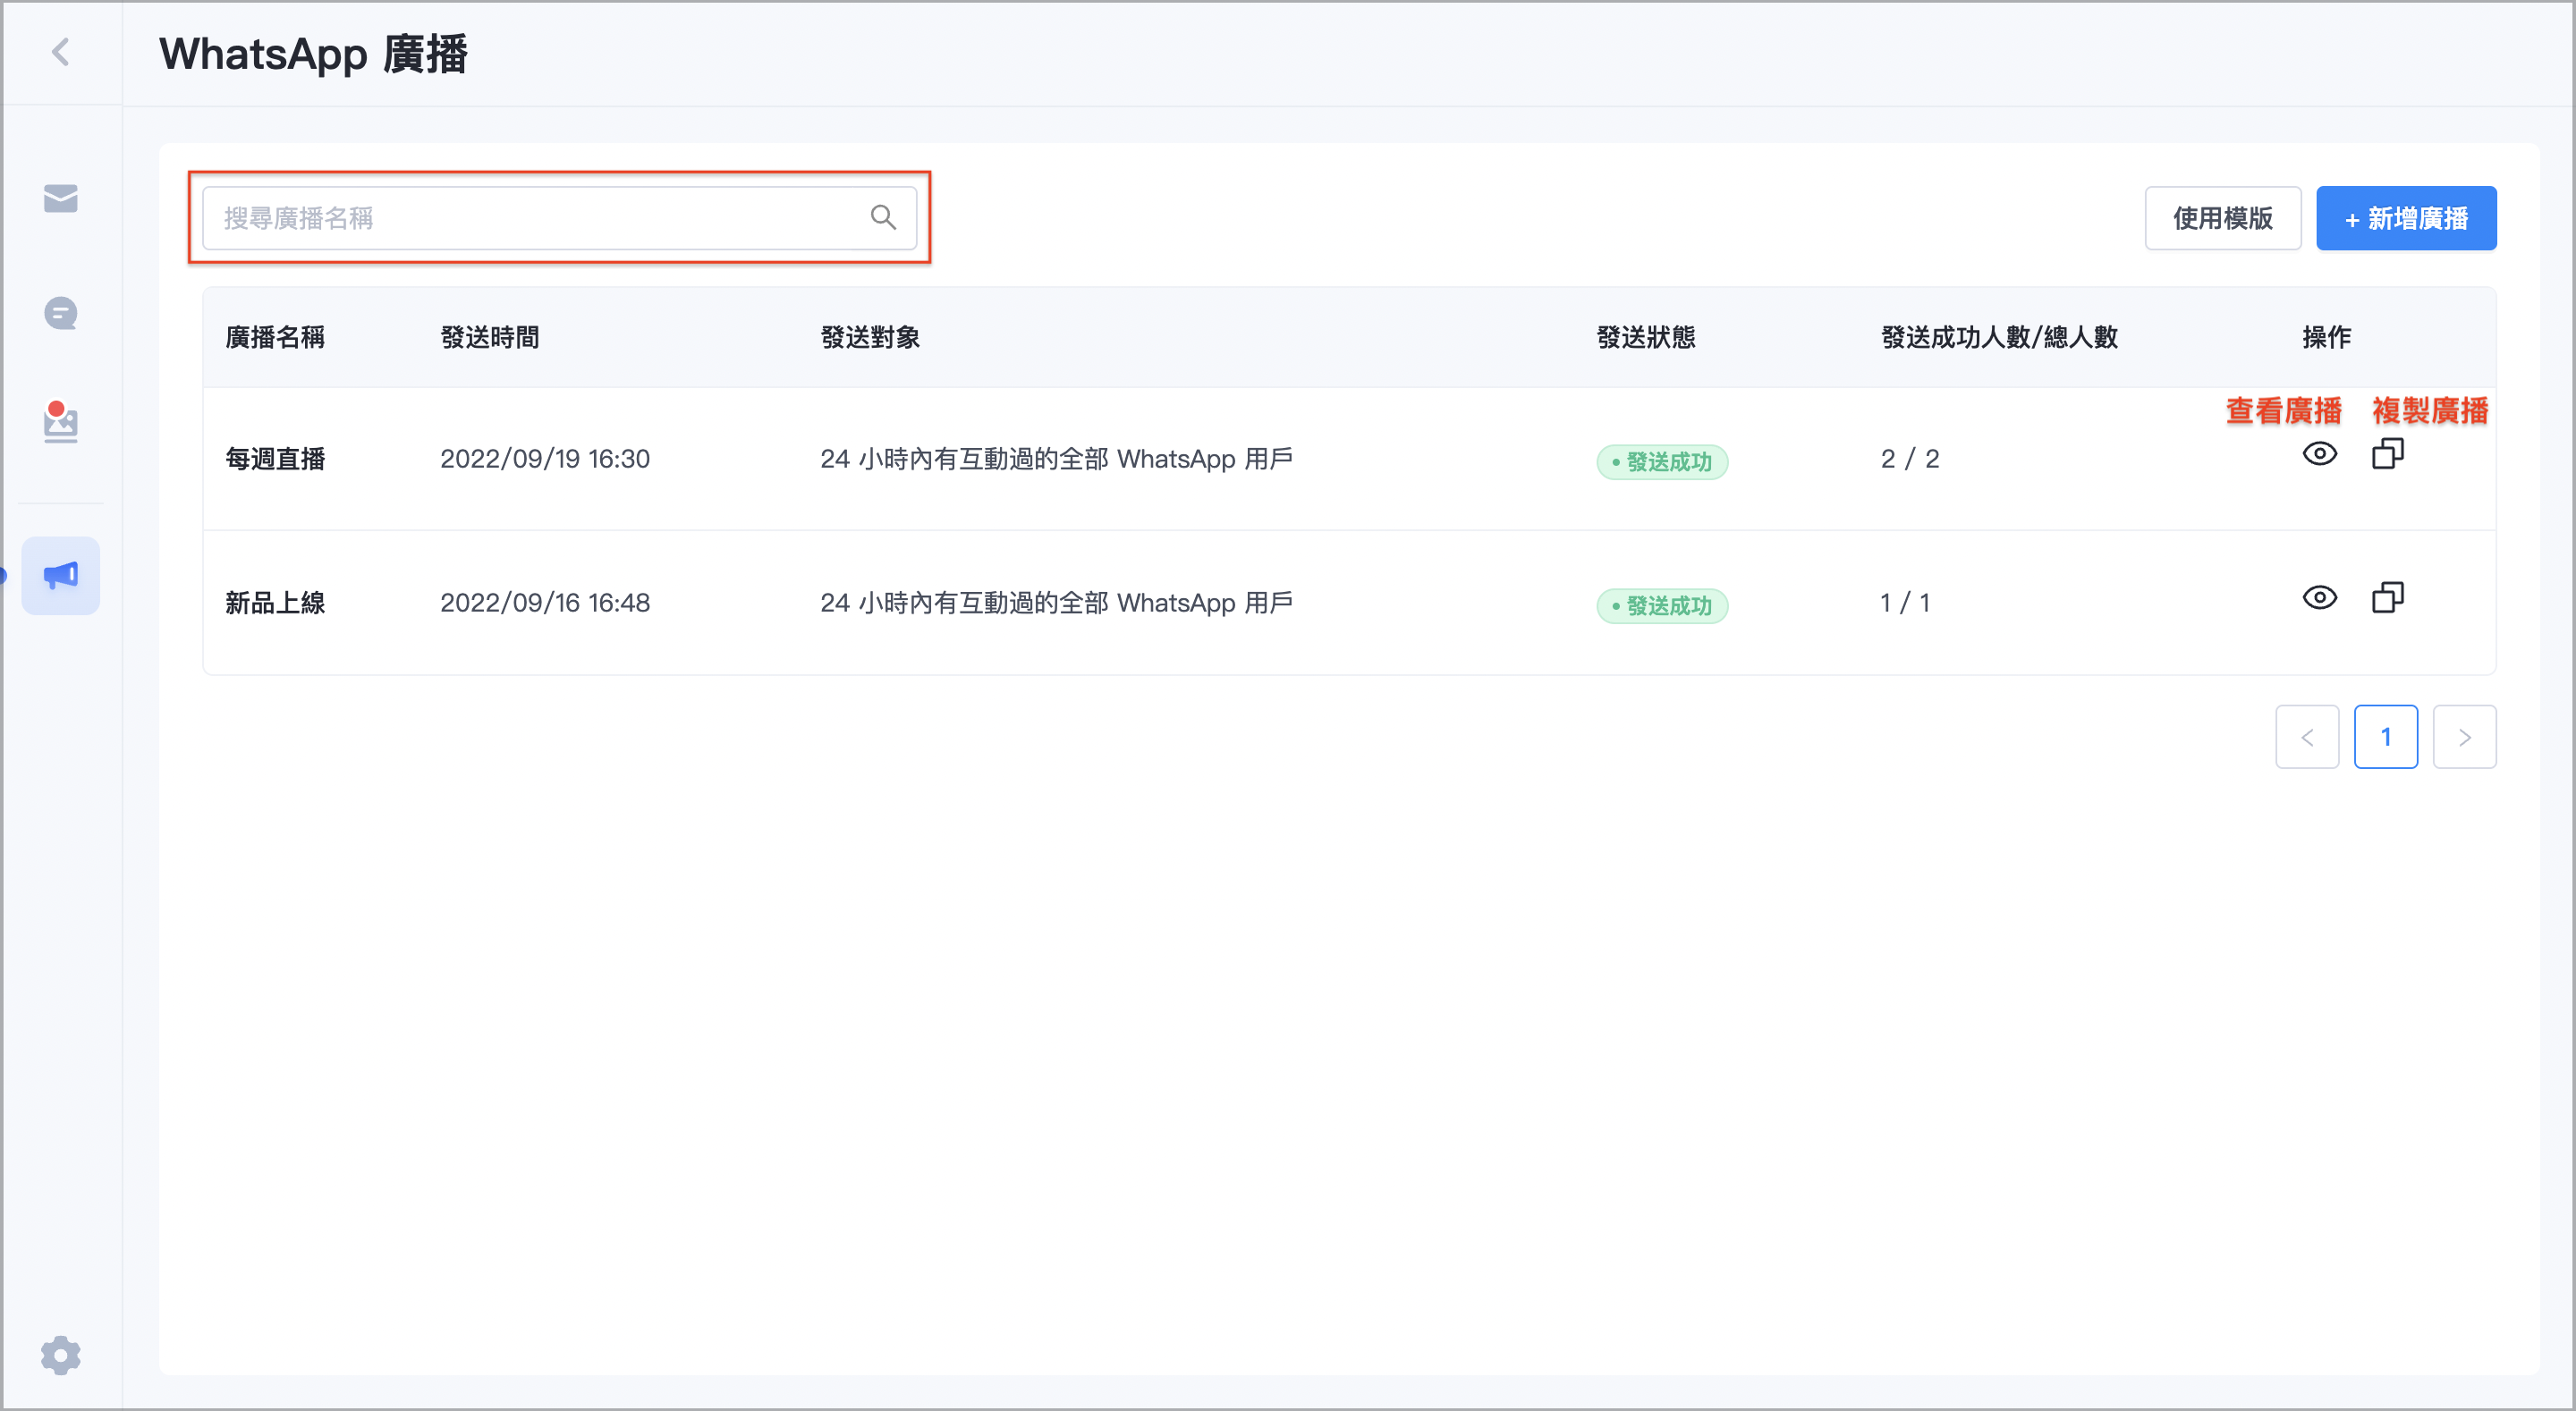
Task: Click the 2022/09/19 16:30 send time
Action: coord(545,459)
